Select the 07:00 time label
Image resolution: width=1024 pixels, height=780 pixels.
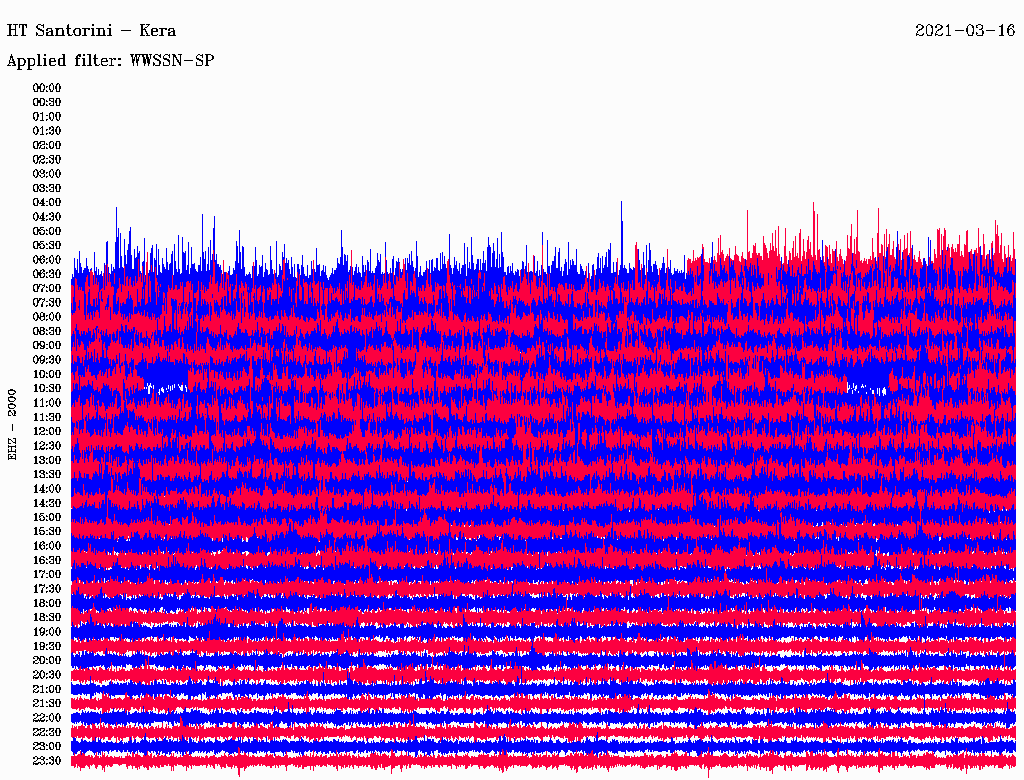[47, 288]
